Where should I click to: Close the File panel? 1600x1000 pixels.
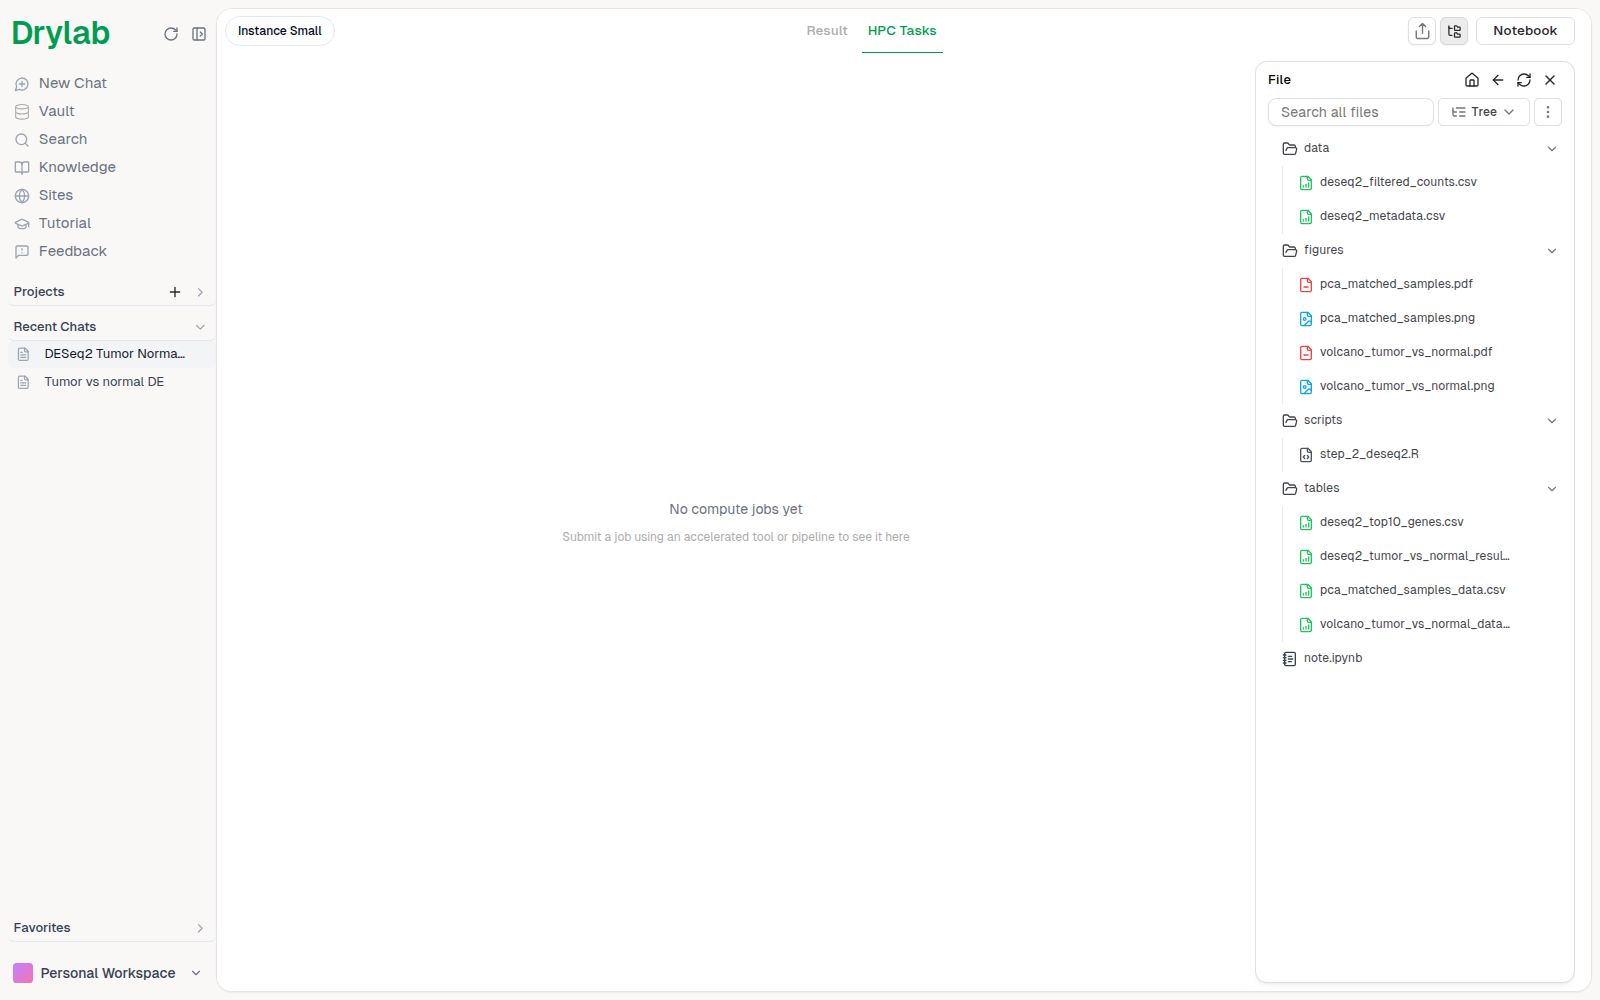click(1550, 80)
